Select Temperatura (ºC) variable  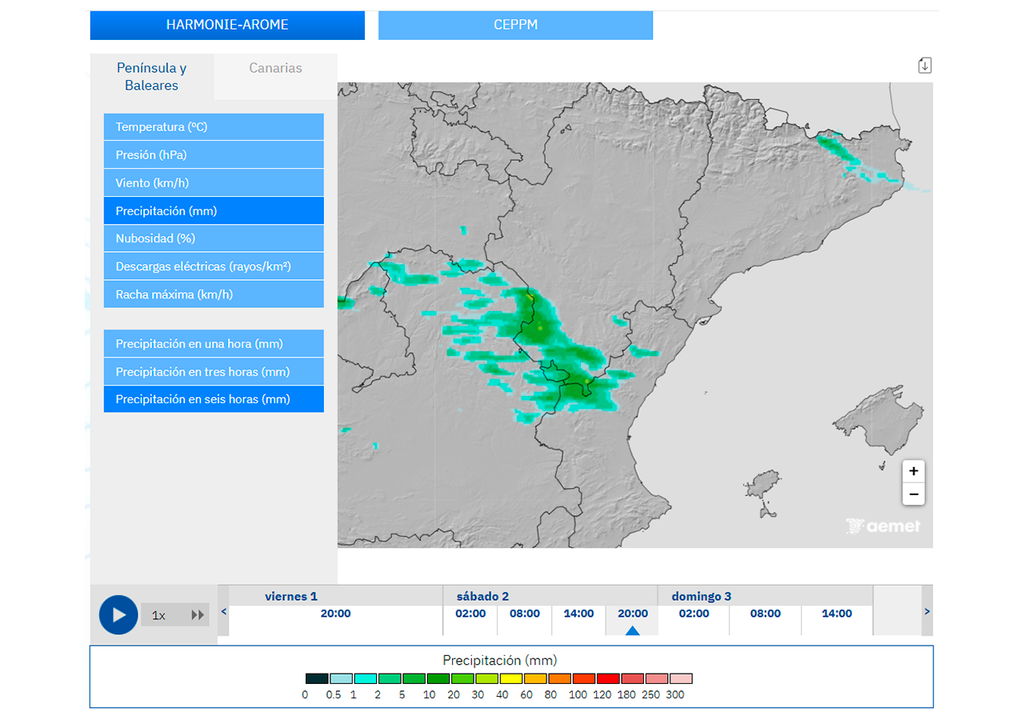pyautogui.click(x=214, y=127)
